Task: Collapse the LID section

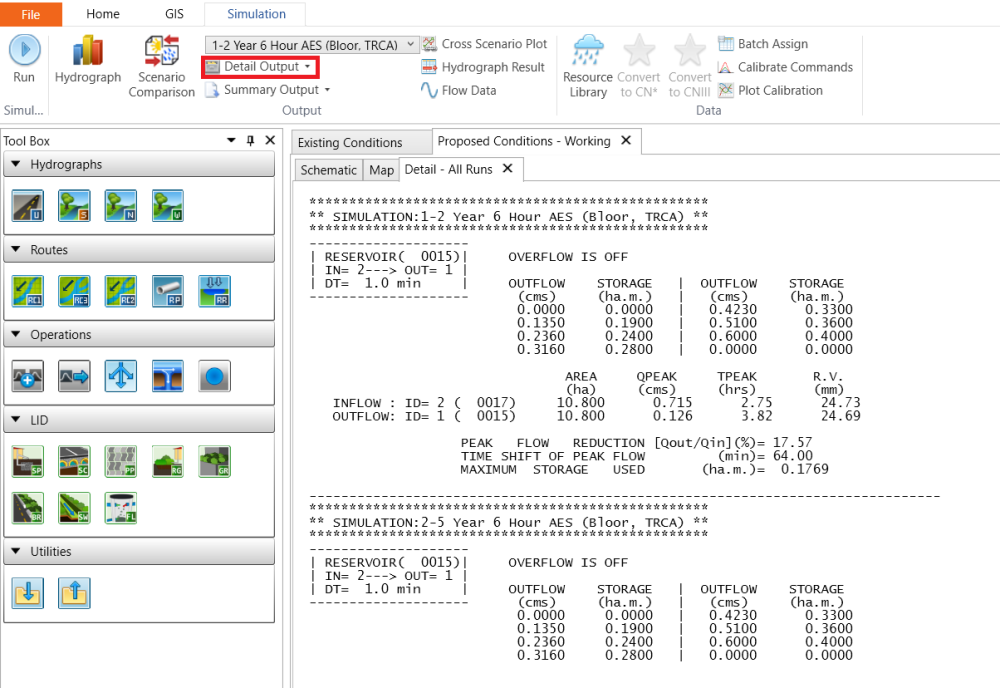Action: pyautogui.click(x=16, y=420)
